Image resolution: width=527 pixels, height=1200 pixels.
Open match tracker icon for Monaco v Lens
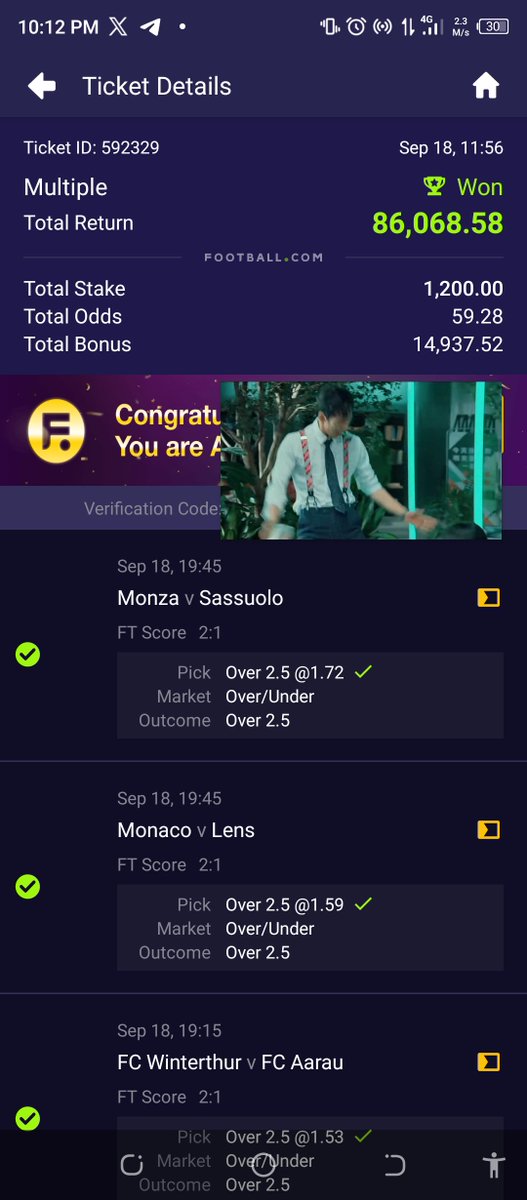click(x=488, y=830)
